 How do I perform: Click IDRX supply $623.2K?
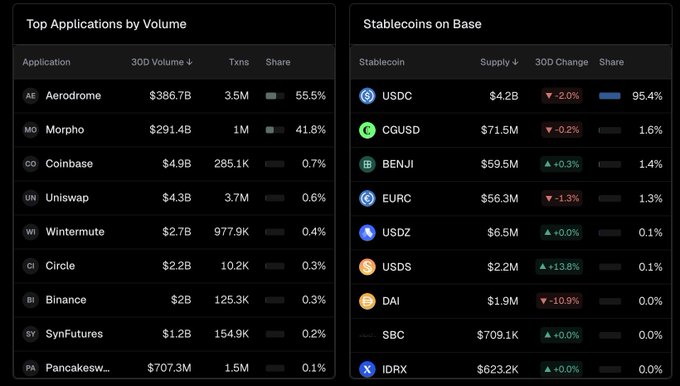pos(498,370)
